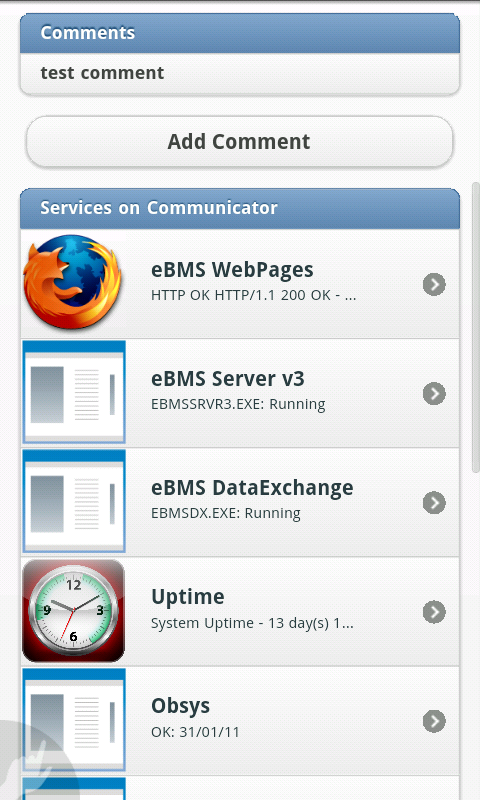The width and height of the screenshot is (480, 800).
Task: Open eBMS DataExchange details arrow
Action: [x=434, y=503]
